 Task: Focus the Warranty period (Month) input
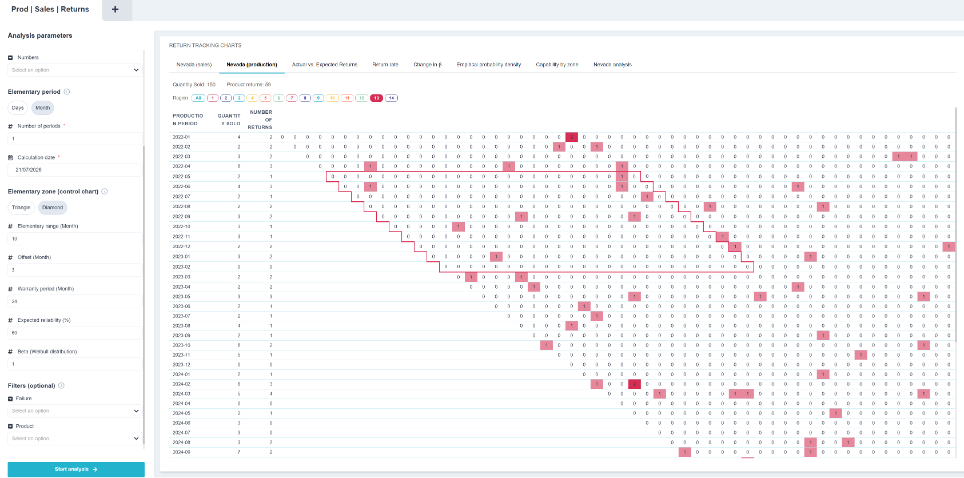point(74,301)
